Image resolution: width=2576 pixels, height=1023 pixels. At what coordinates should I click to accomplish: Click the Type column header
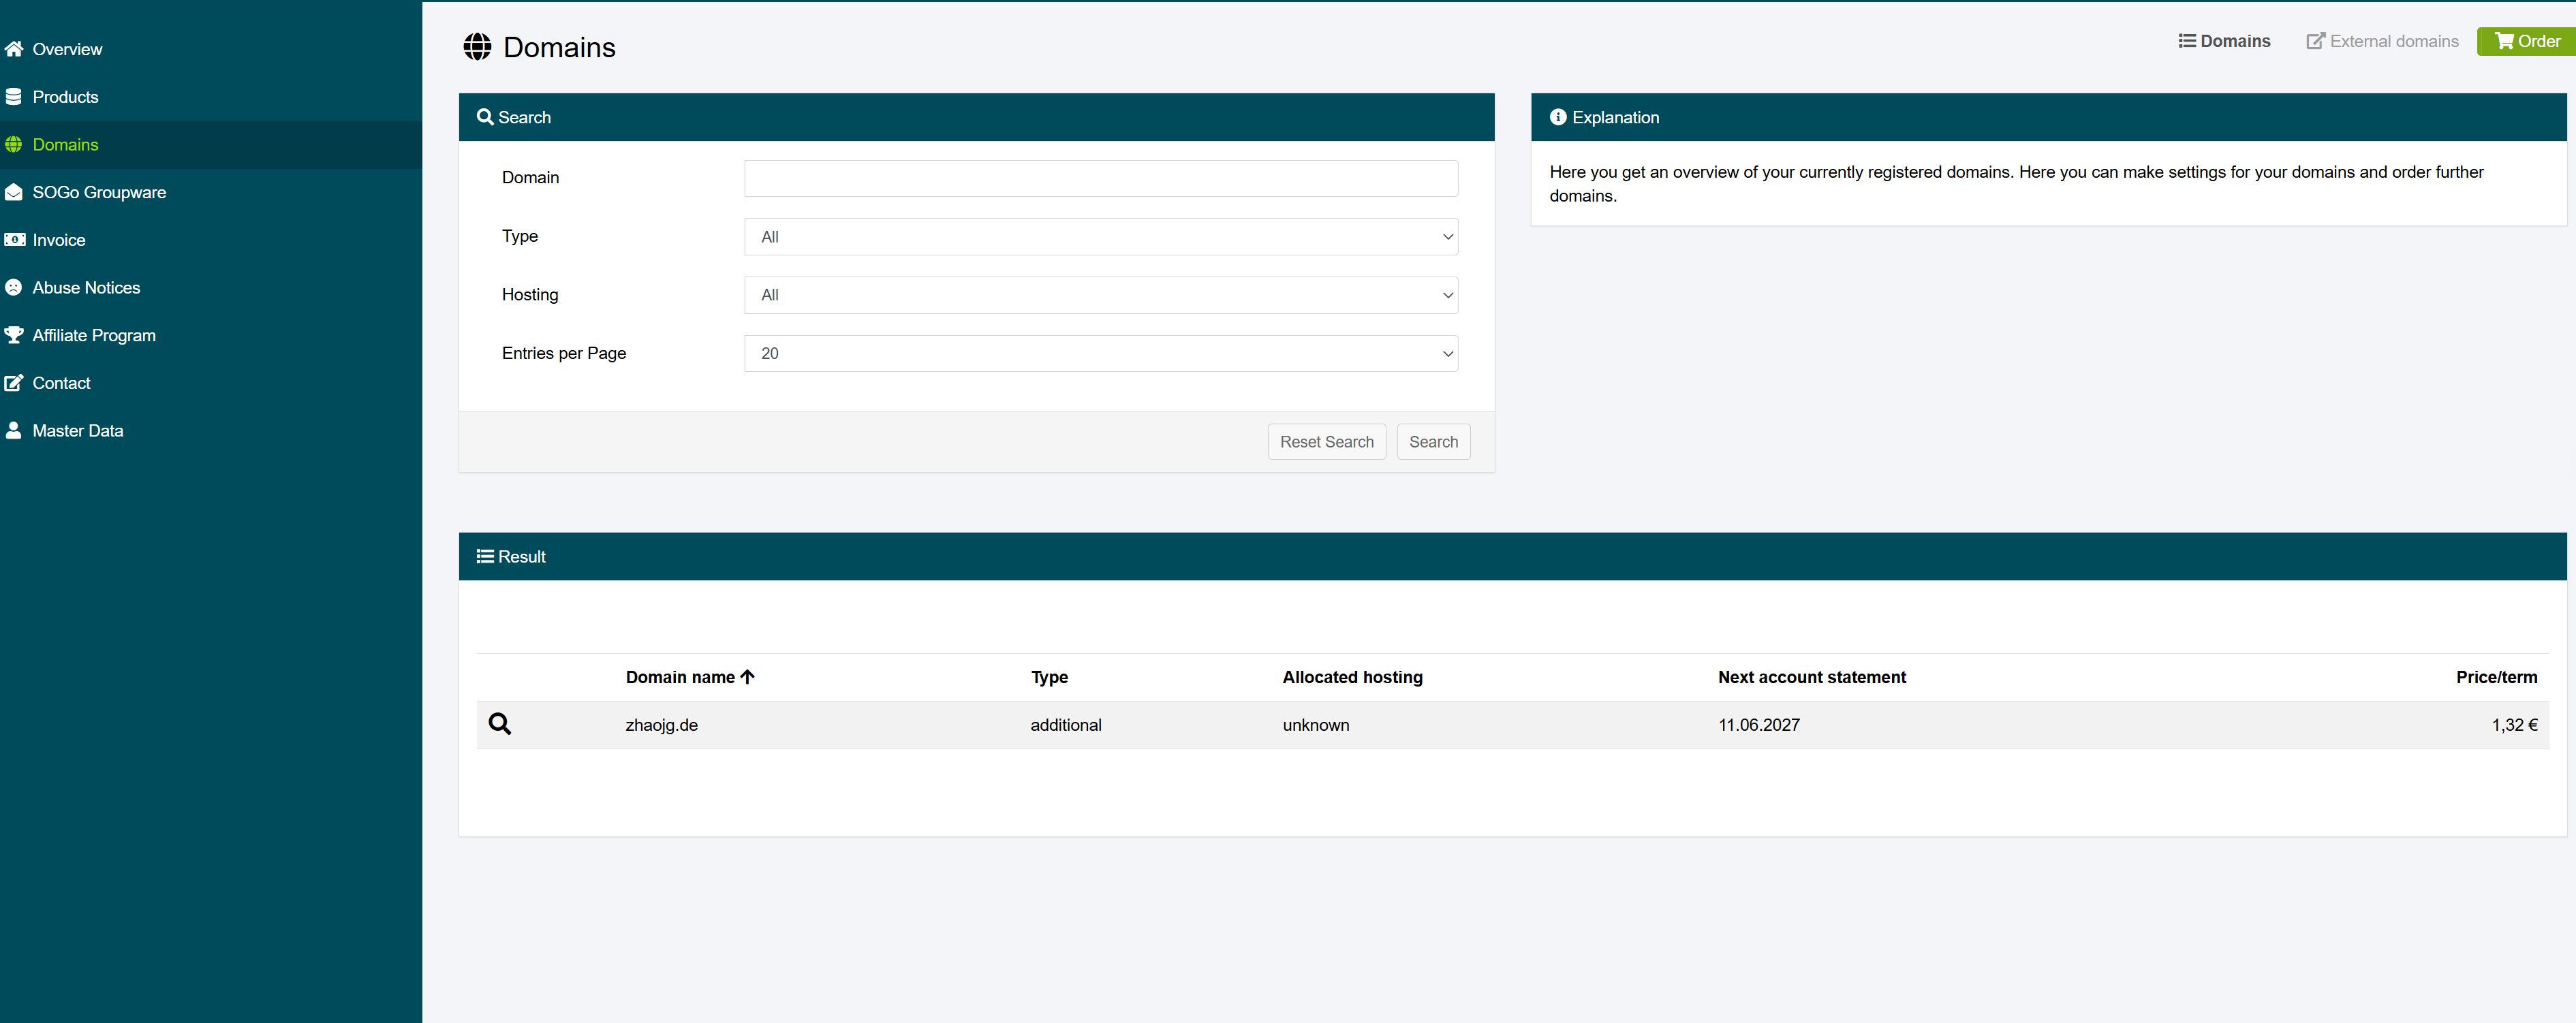pos(1049,677)
